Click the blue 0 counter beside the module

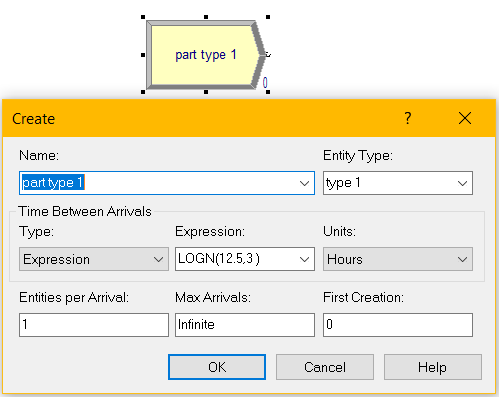[x=265, y=82]
